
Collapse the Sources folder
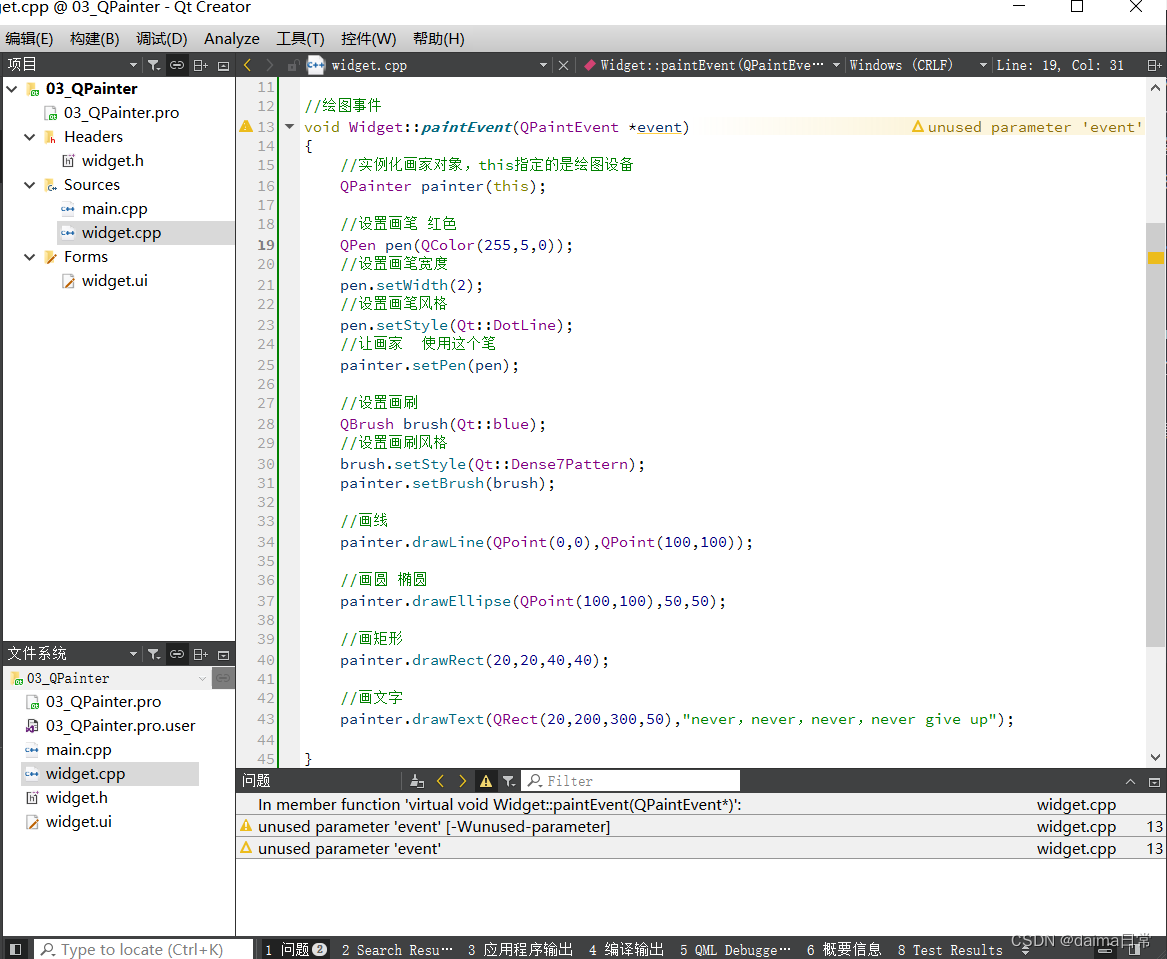coord(30,185)
